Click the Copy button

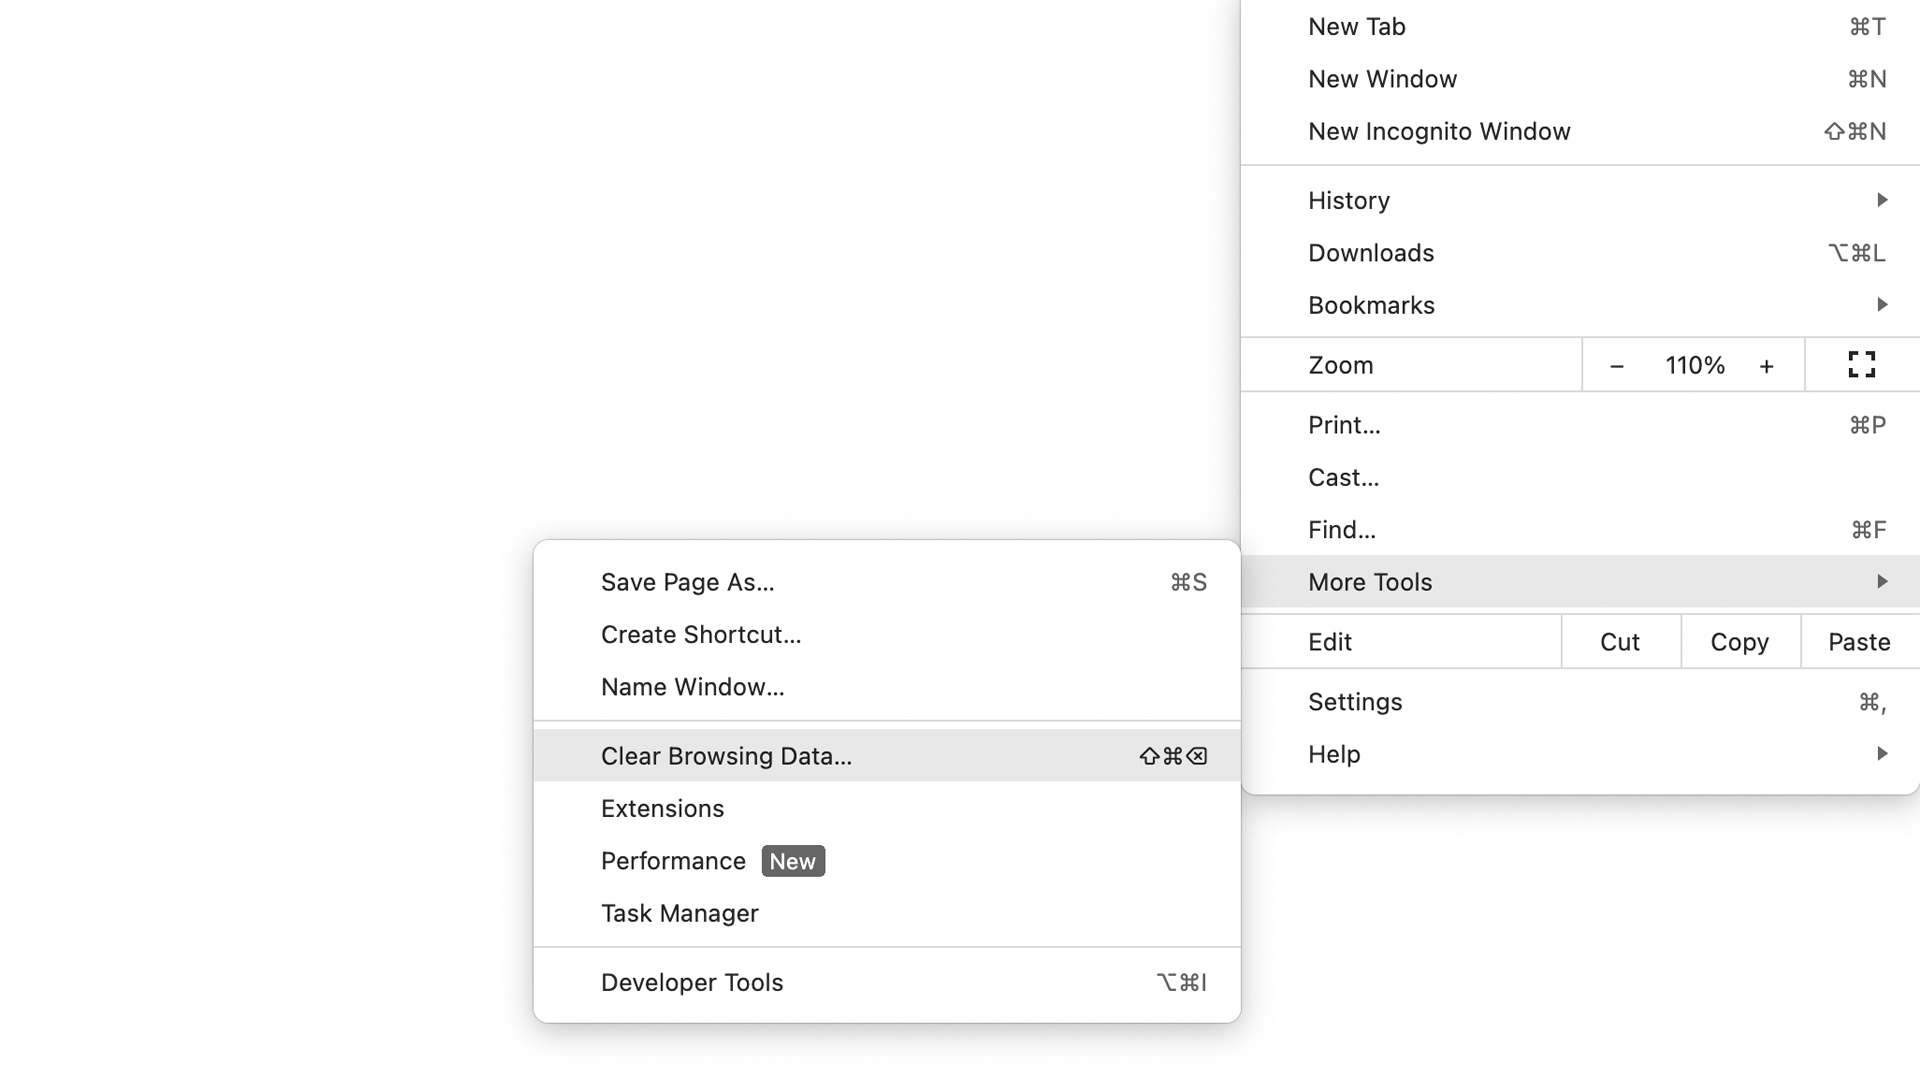[x=1740, y=642]
